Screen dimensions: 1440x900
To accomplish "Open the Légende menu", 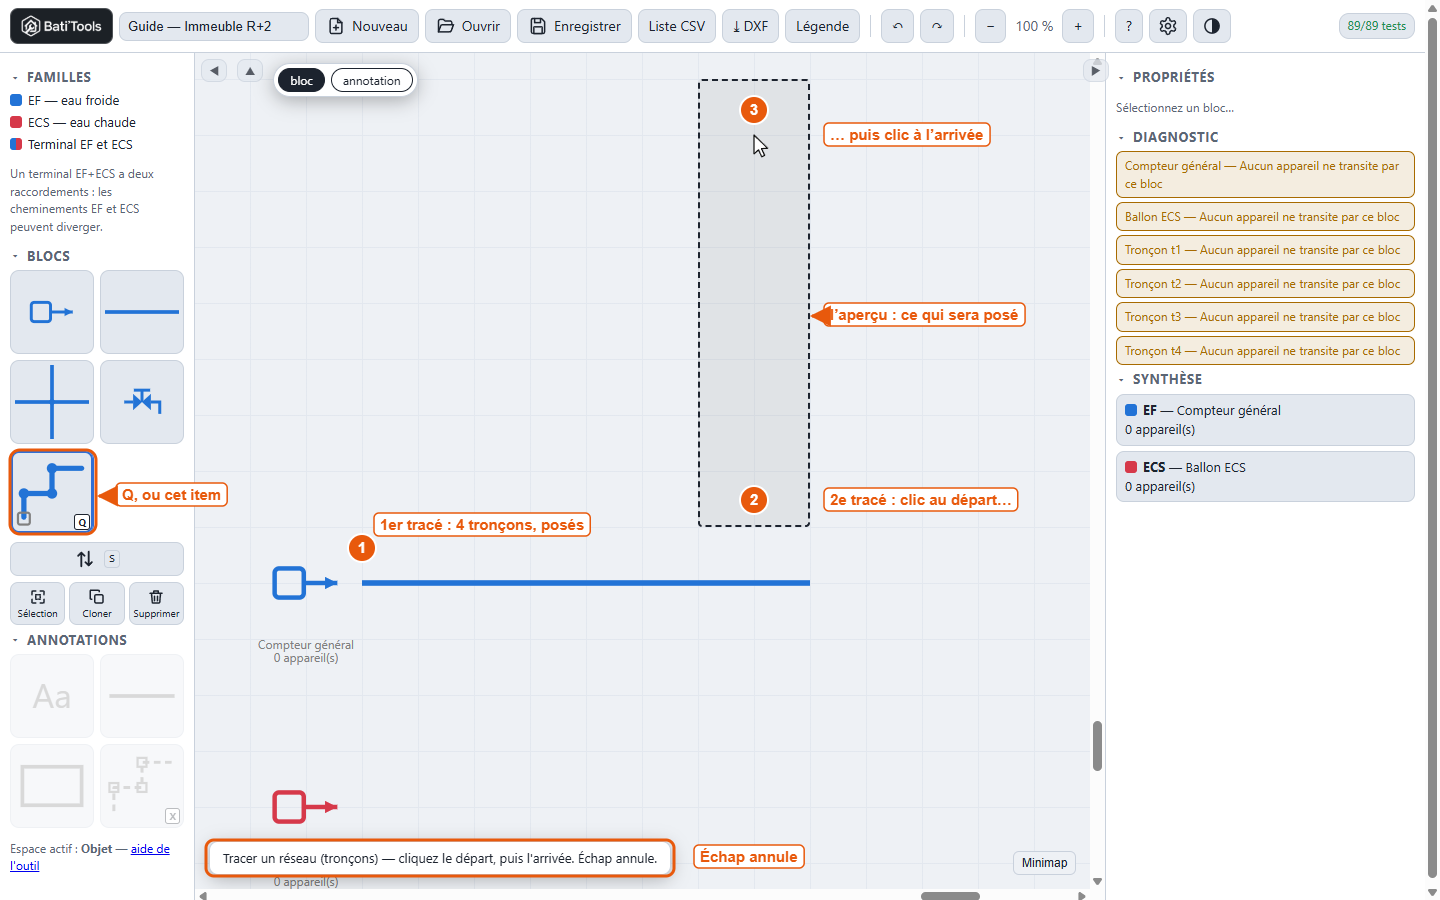I will (822, 26).
